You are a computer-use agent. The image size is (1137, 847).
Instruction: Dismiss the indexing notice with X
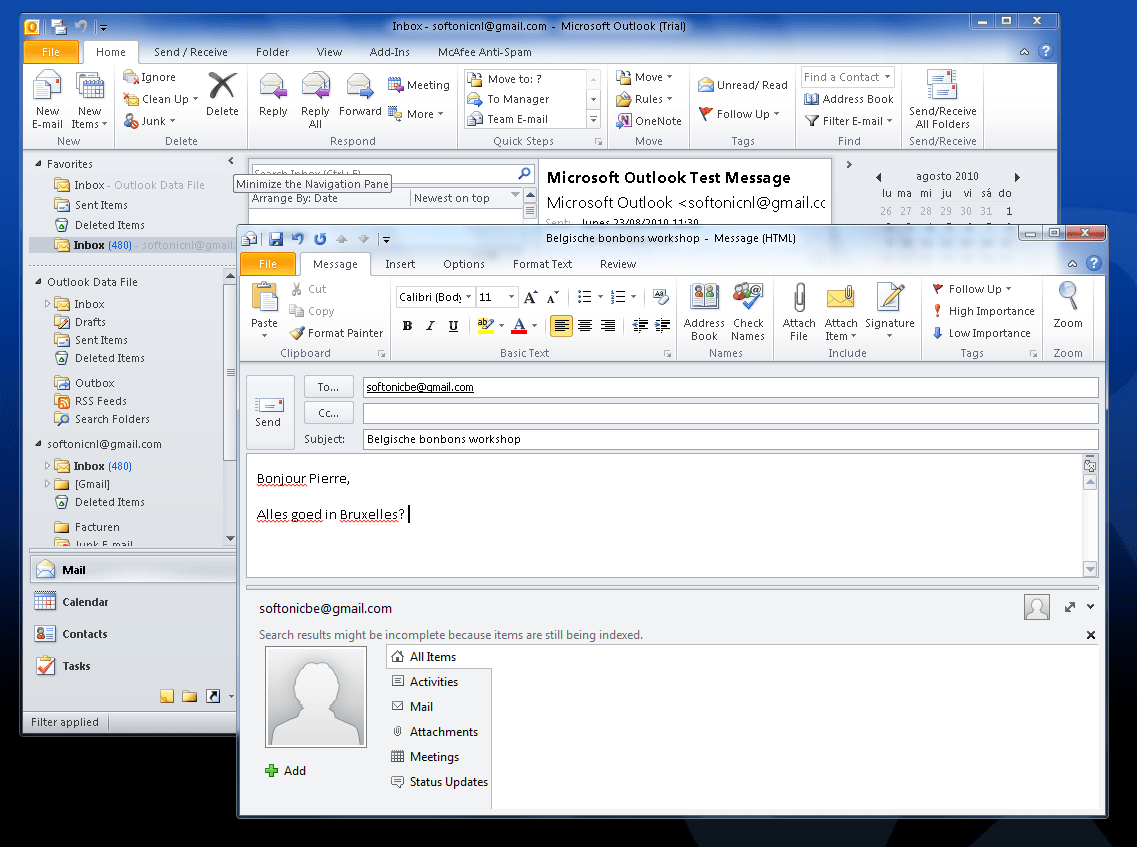point(1091,635)
